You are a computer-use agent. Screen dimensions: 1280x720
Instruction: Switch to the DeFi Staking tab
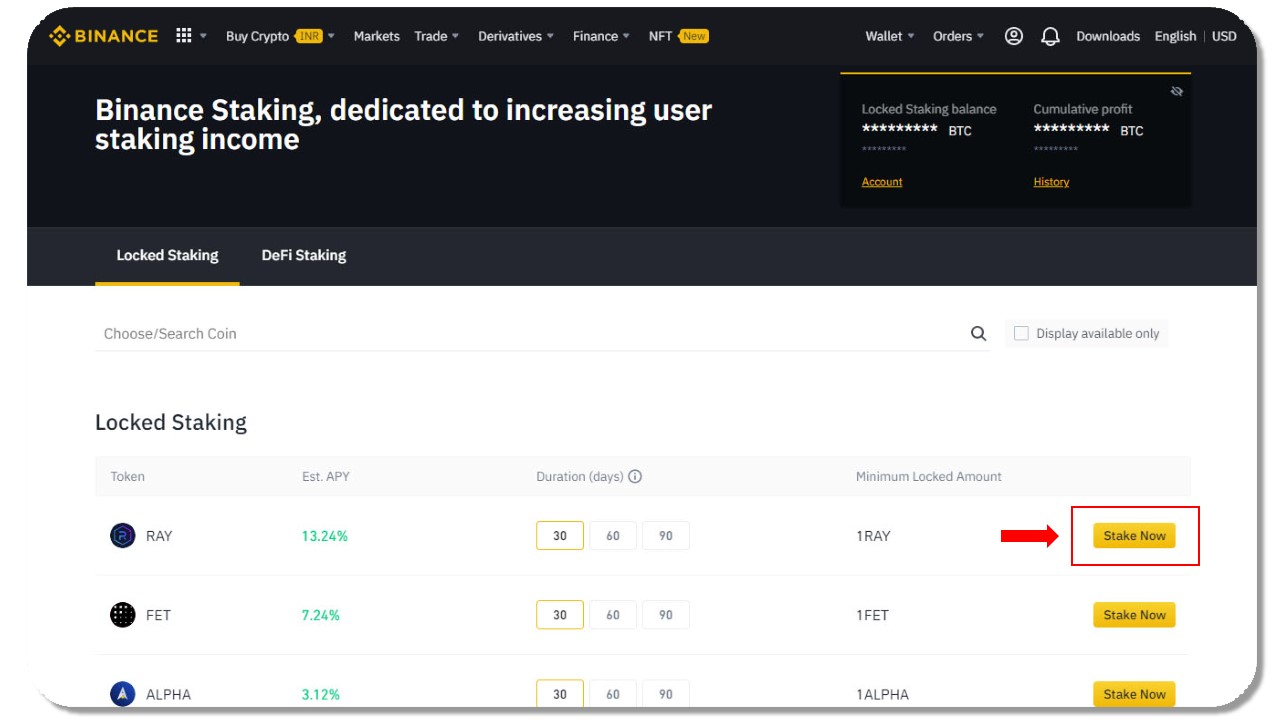(x=304, y=255)
